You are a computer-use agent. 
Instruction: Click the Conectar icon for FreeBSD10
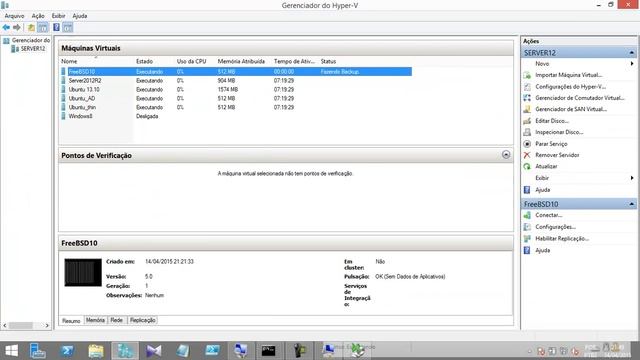[x=527, y=215]
